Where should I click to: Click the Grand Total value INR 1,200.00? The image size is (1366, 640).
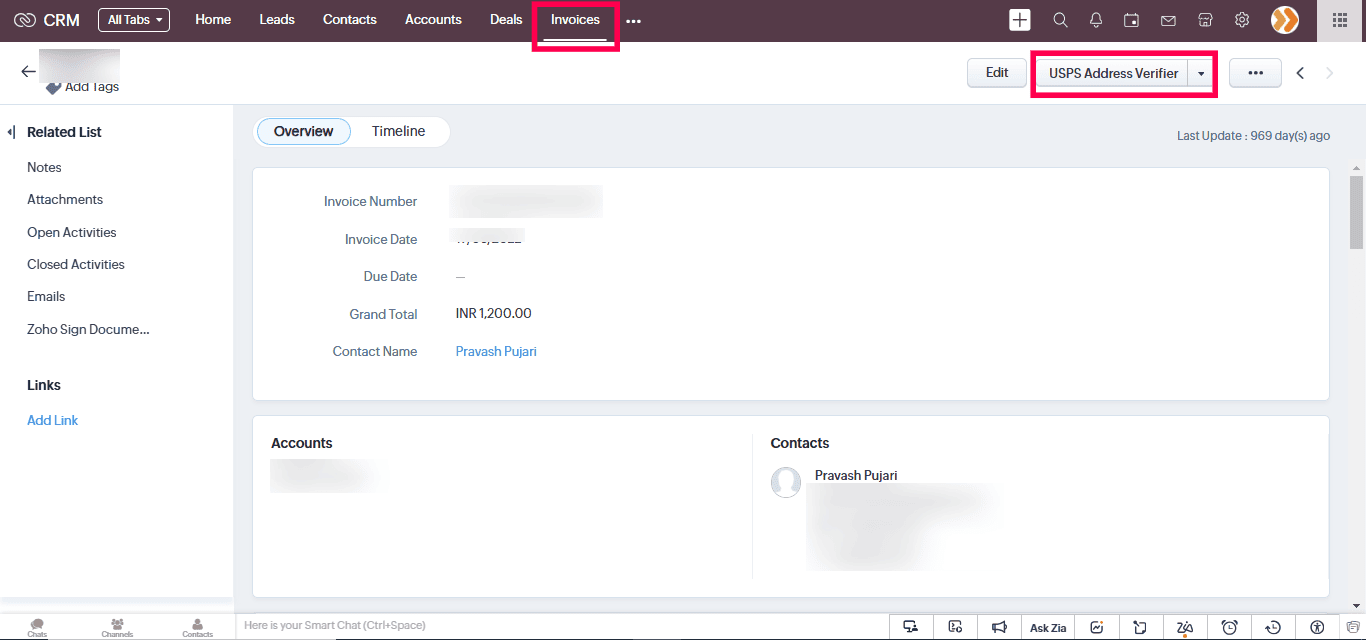494,314
